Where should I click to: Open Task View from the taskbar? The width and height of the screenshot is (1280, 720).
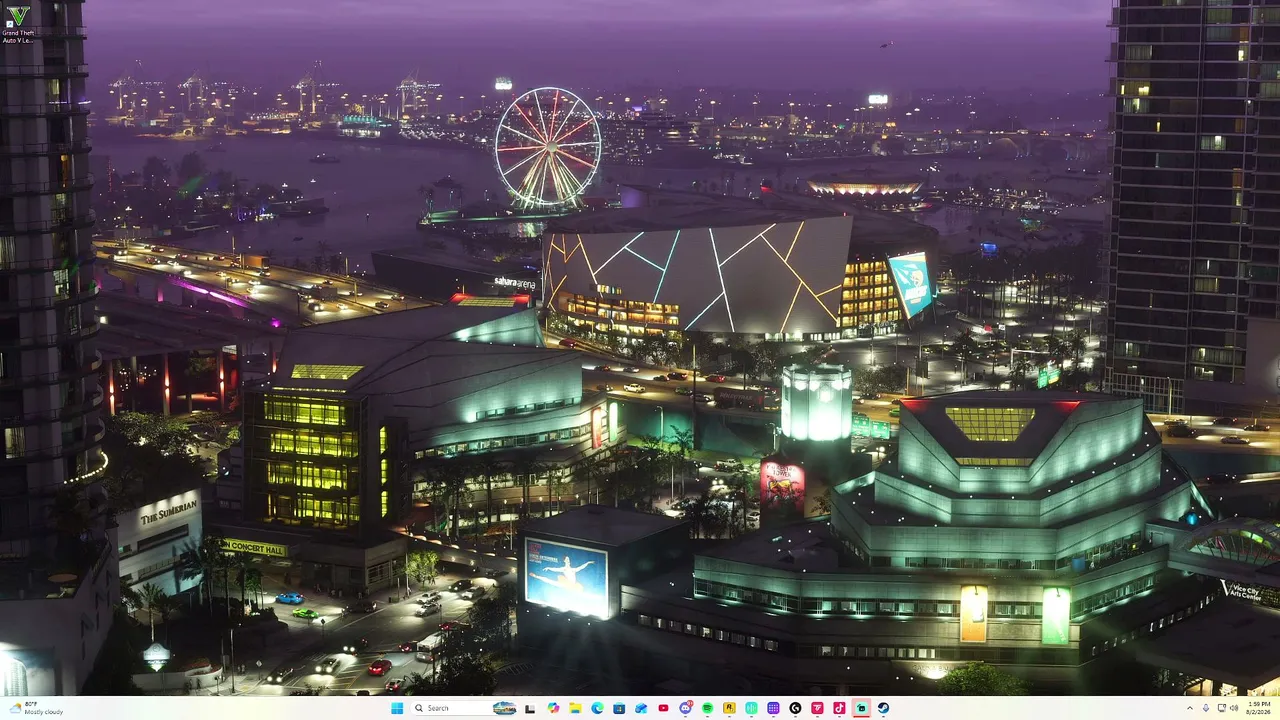(530, 708)
